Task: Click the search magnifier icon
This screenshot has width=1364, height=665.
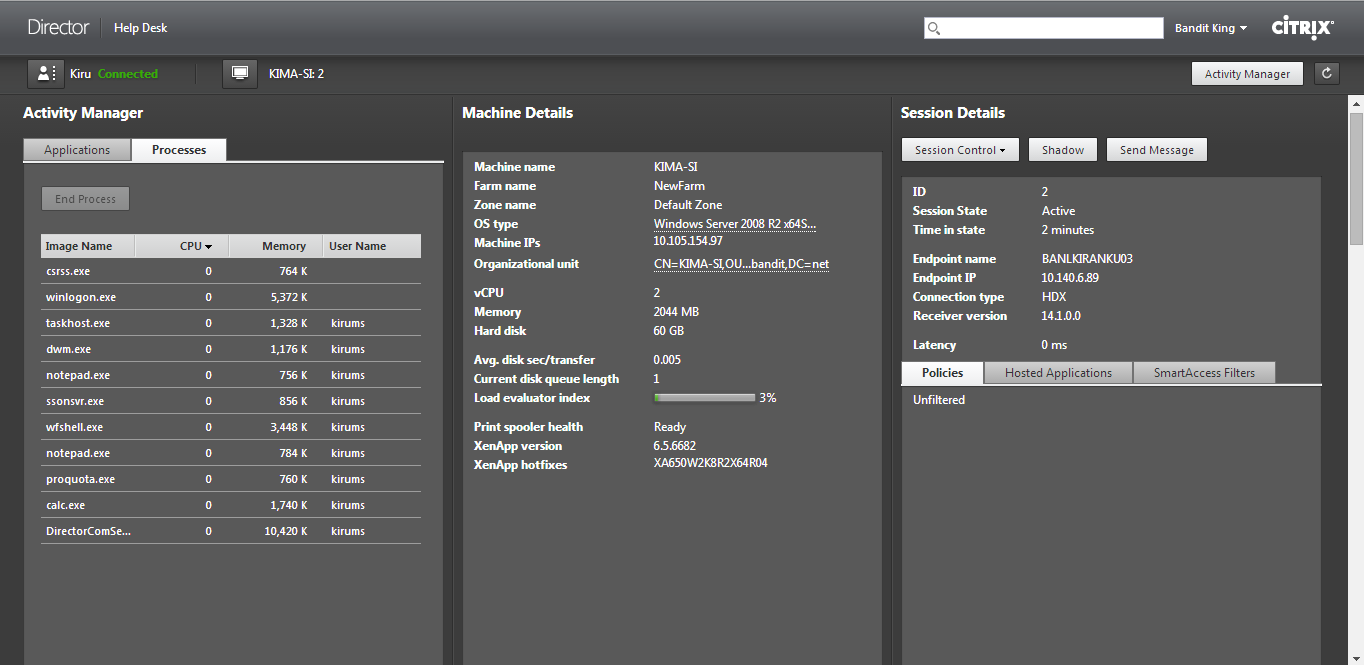Action: tap(934, 28)
